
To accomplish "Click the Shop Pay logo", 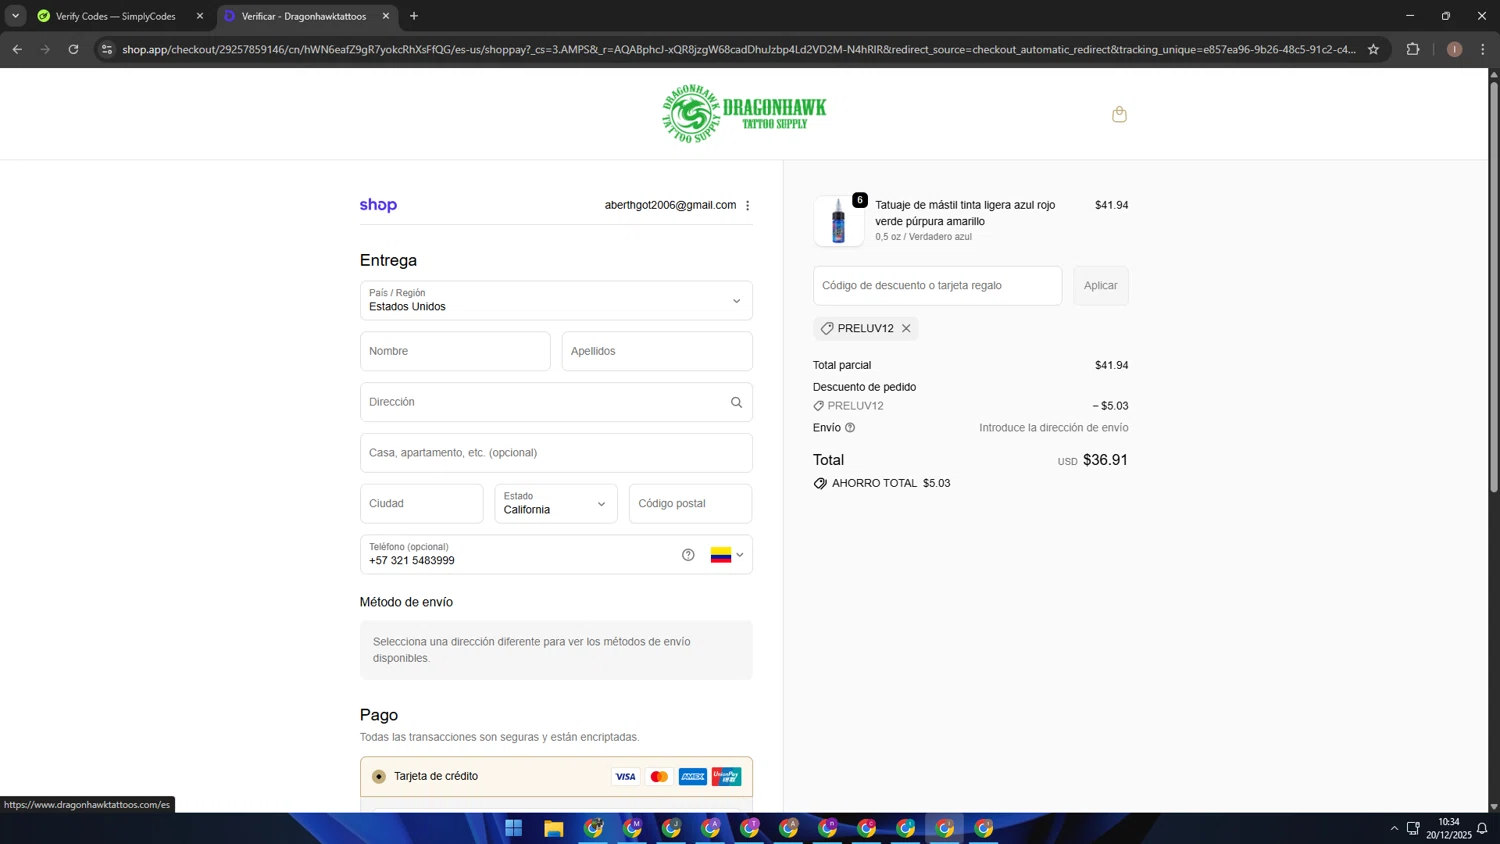I will point(378,205).
